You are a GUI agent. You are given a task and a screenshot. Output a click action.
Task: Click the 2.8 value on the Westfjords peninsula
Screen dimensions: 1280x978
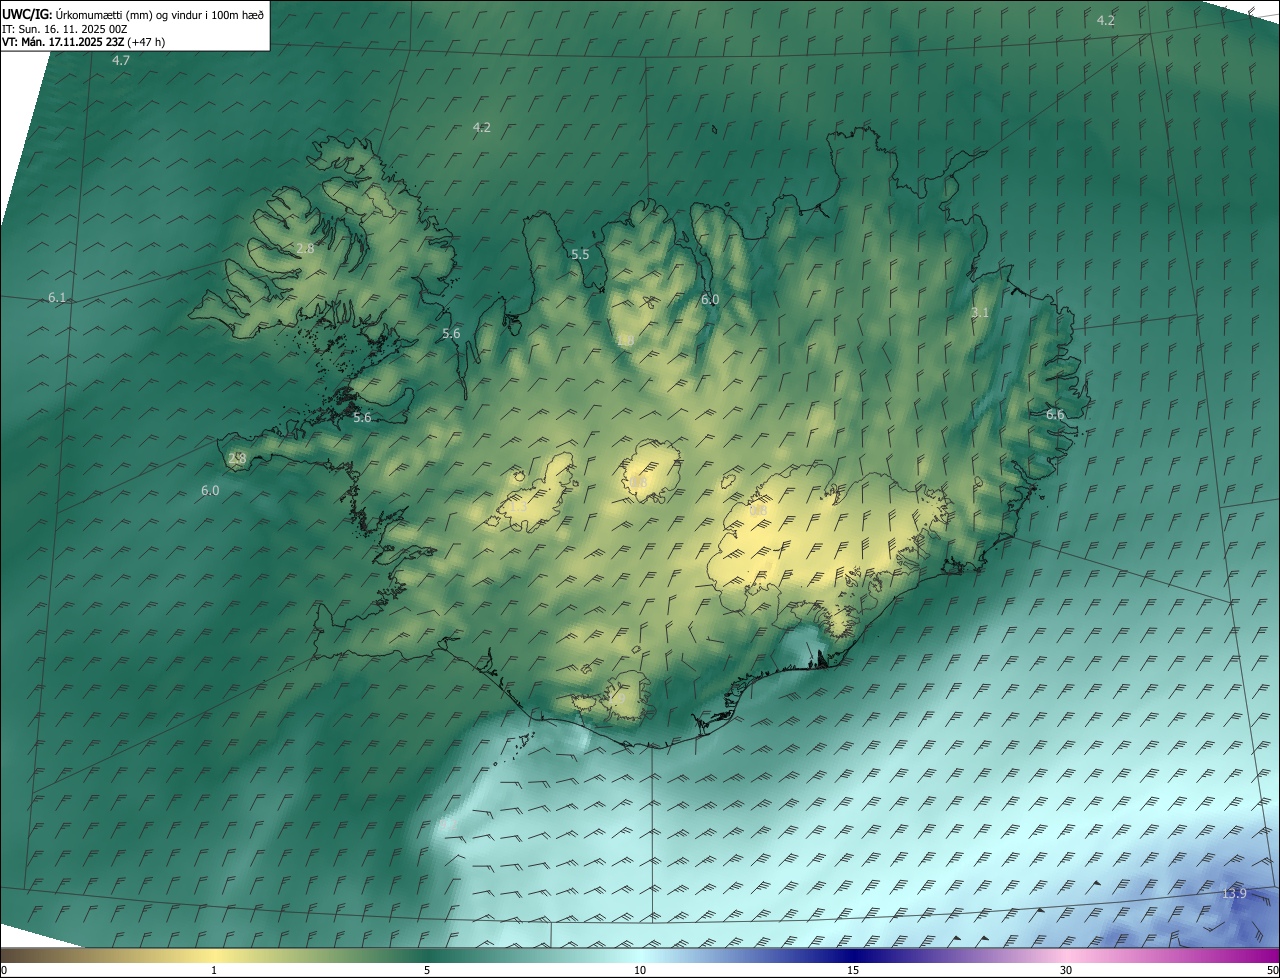pyautogui.click(x=305, y=248)
